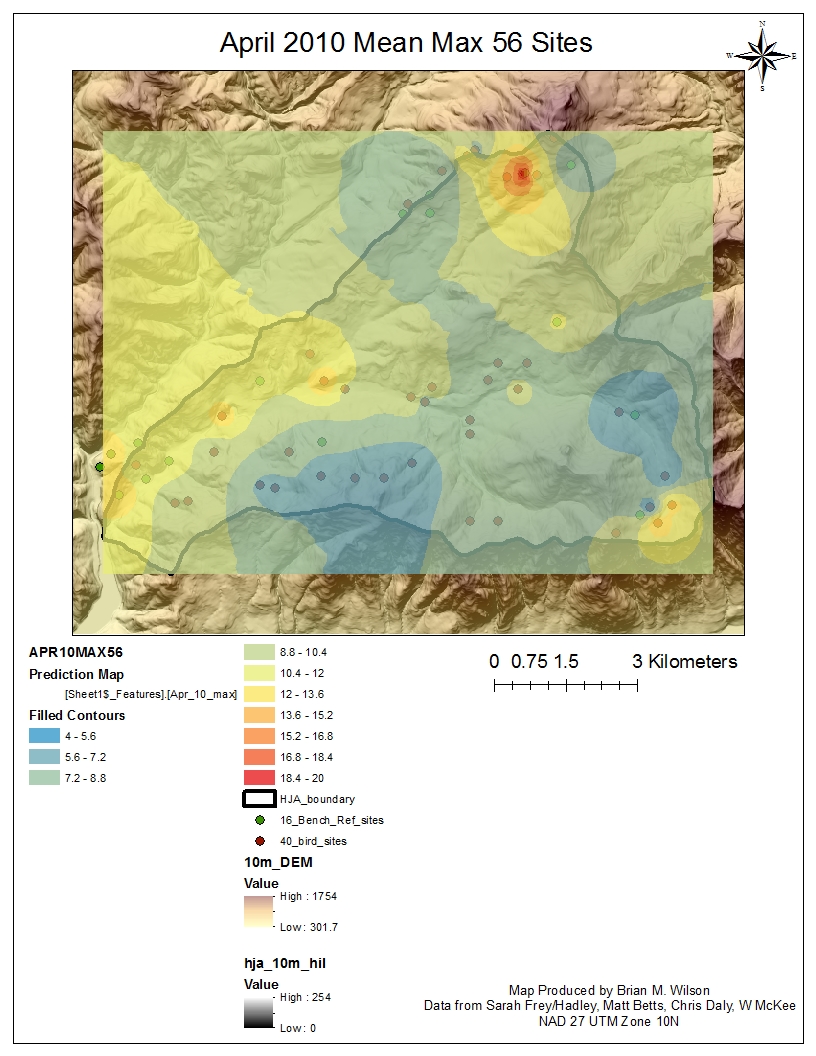Click the Data from Sarah Frey/Hadley credit line

pos(609,1005)
